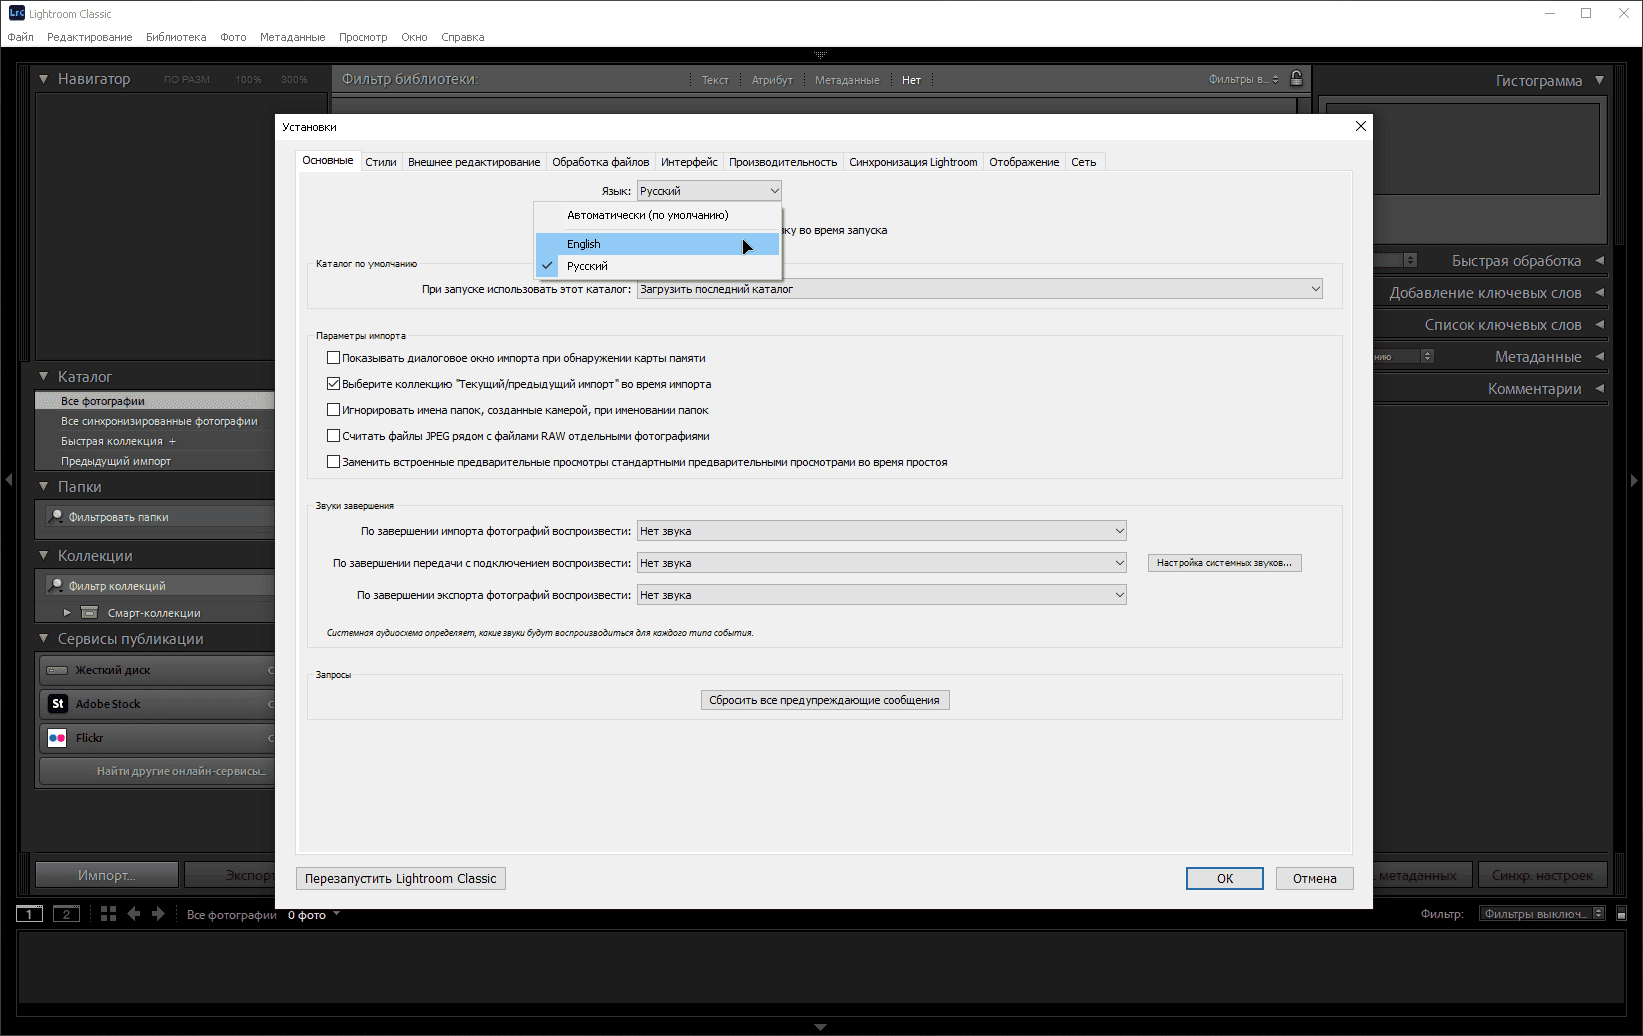
Task: Click Импорт button in library
Action: click(107, 875)
